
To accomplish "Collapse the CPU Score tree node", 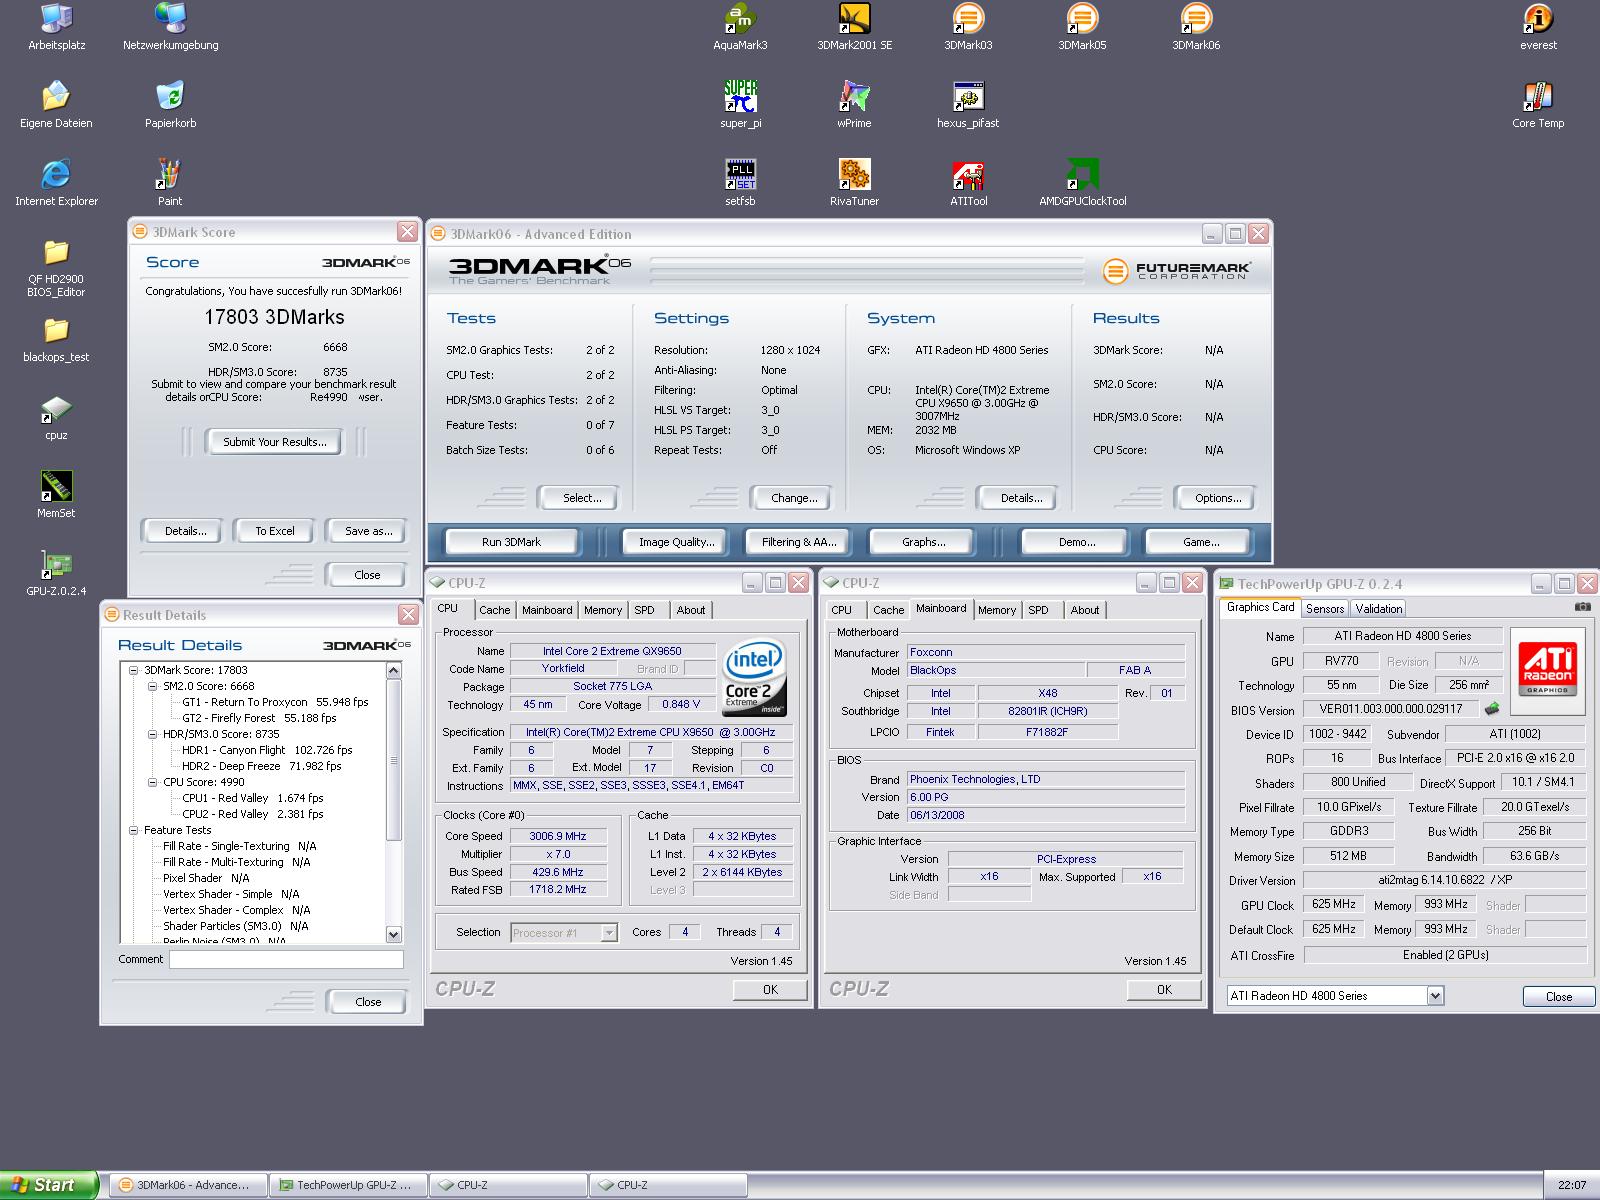I will point(153,782).
